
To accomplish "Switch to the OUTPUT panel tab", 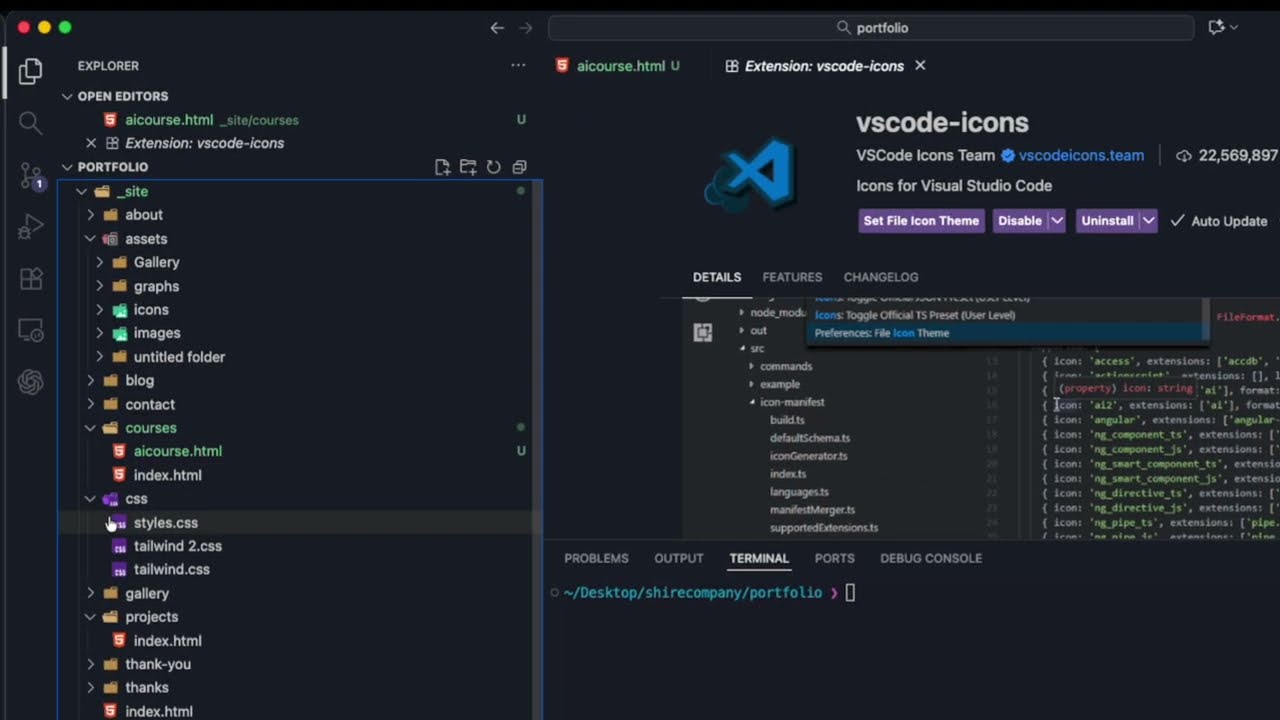I will [x=679, y=558].
